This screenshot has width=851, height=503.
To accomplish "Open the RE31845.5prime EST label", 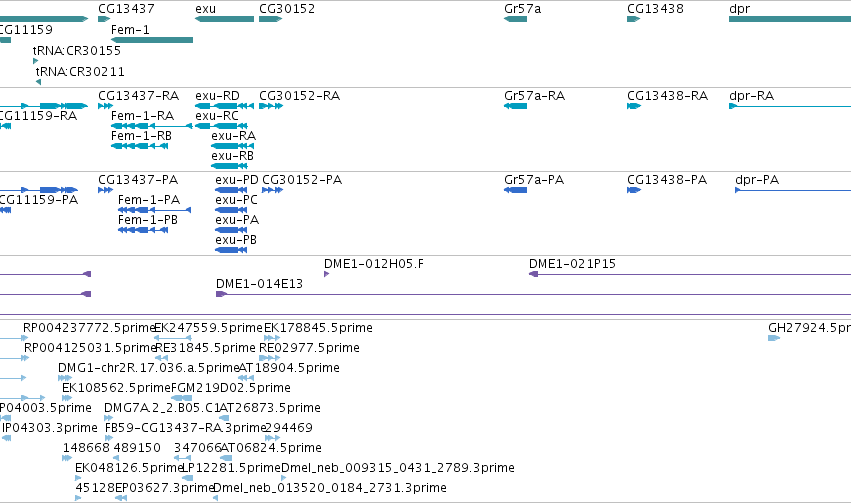I will pyautogui.click(x=205, y=348).
